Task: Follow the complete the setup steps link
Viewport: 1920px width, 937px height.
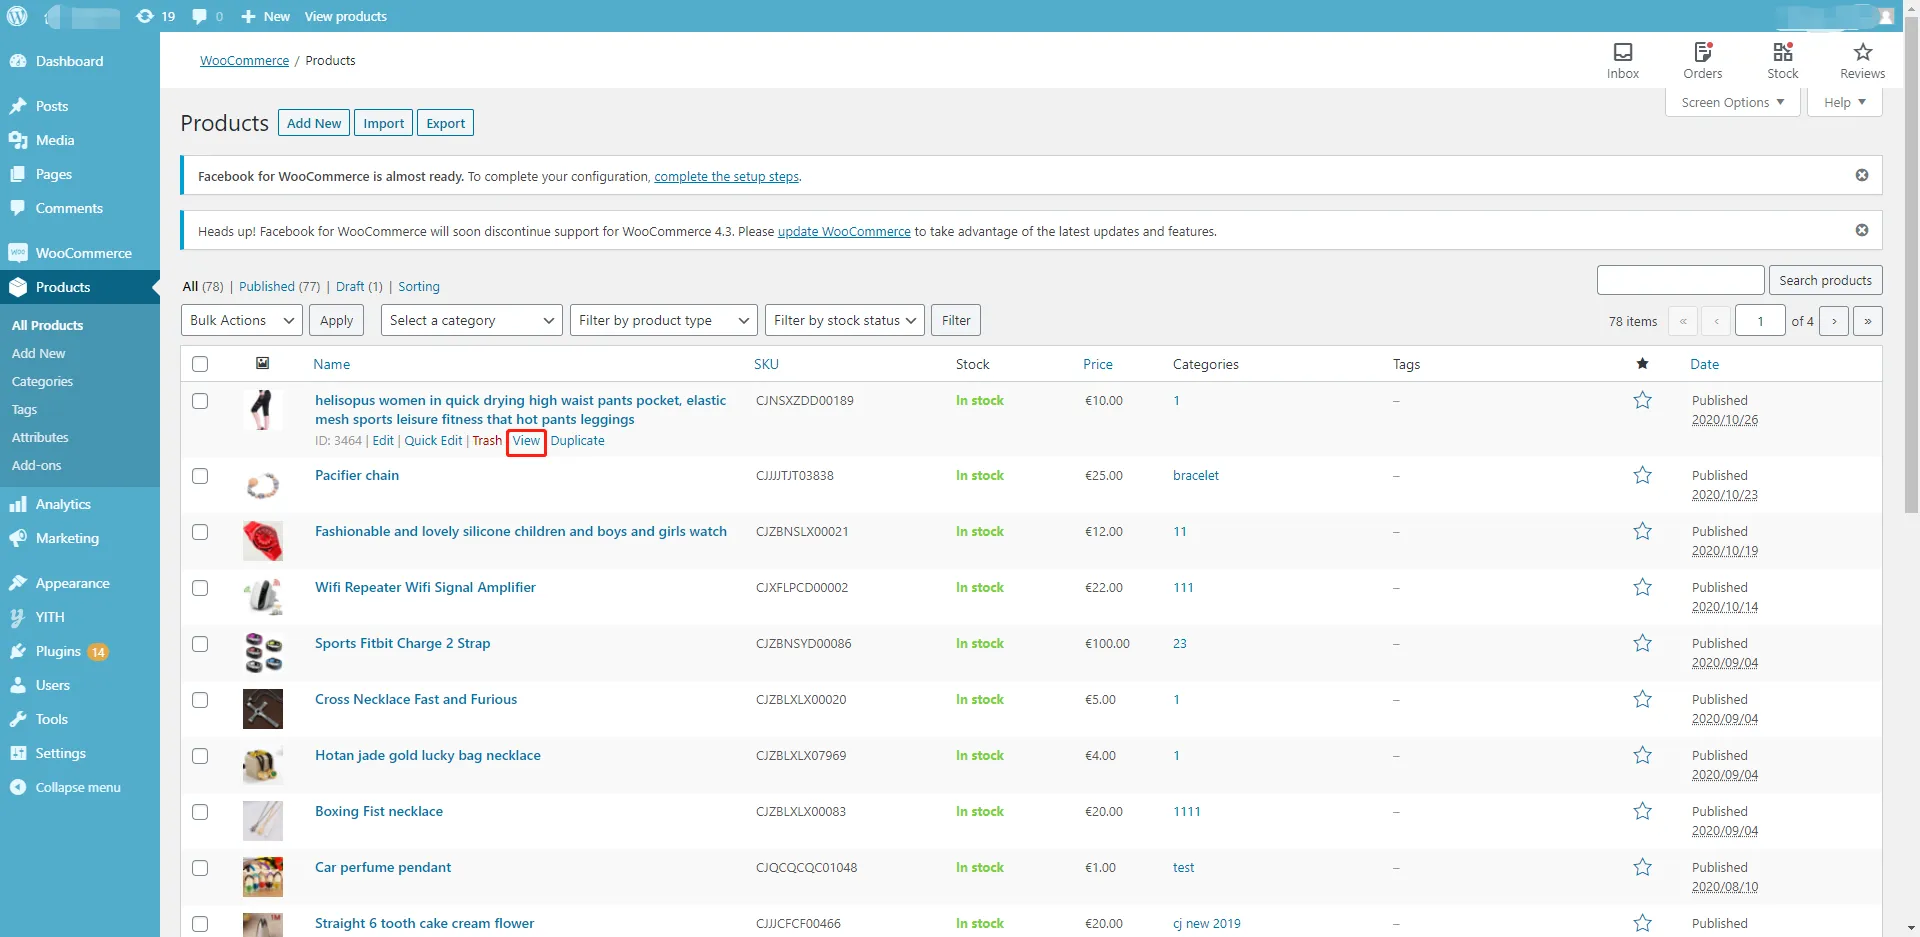Action: pos(726,177)
